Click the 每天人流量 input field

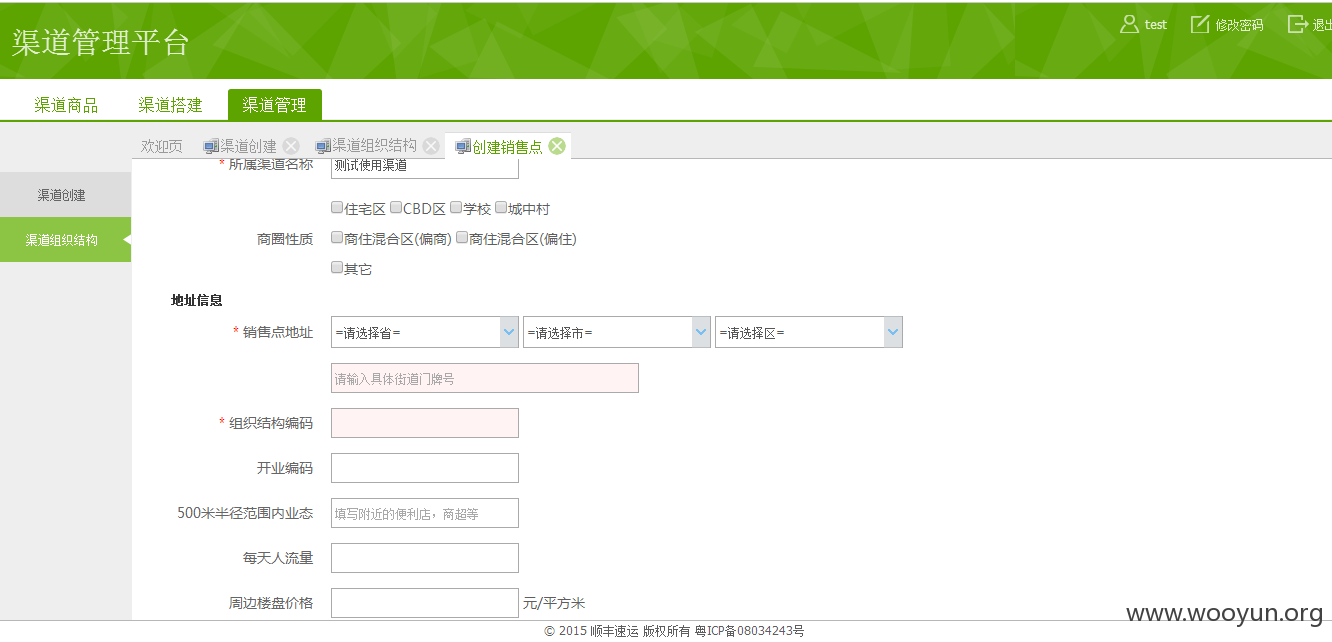point(424,558)
